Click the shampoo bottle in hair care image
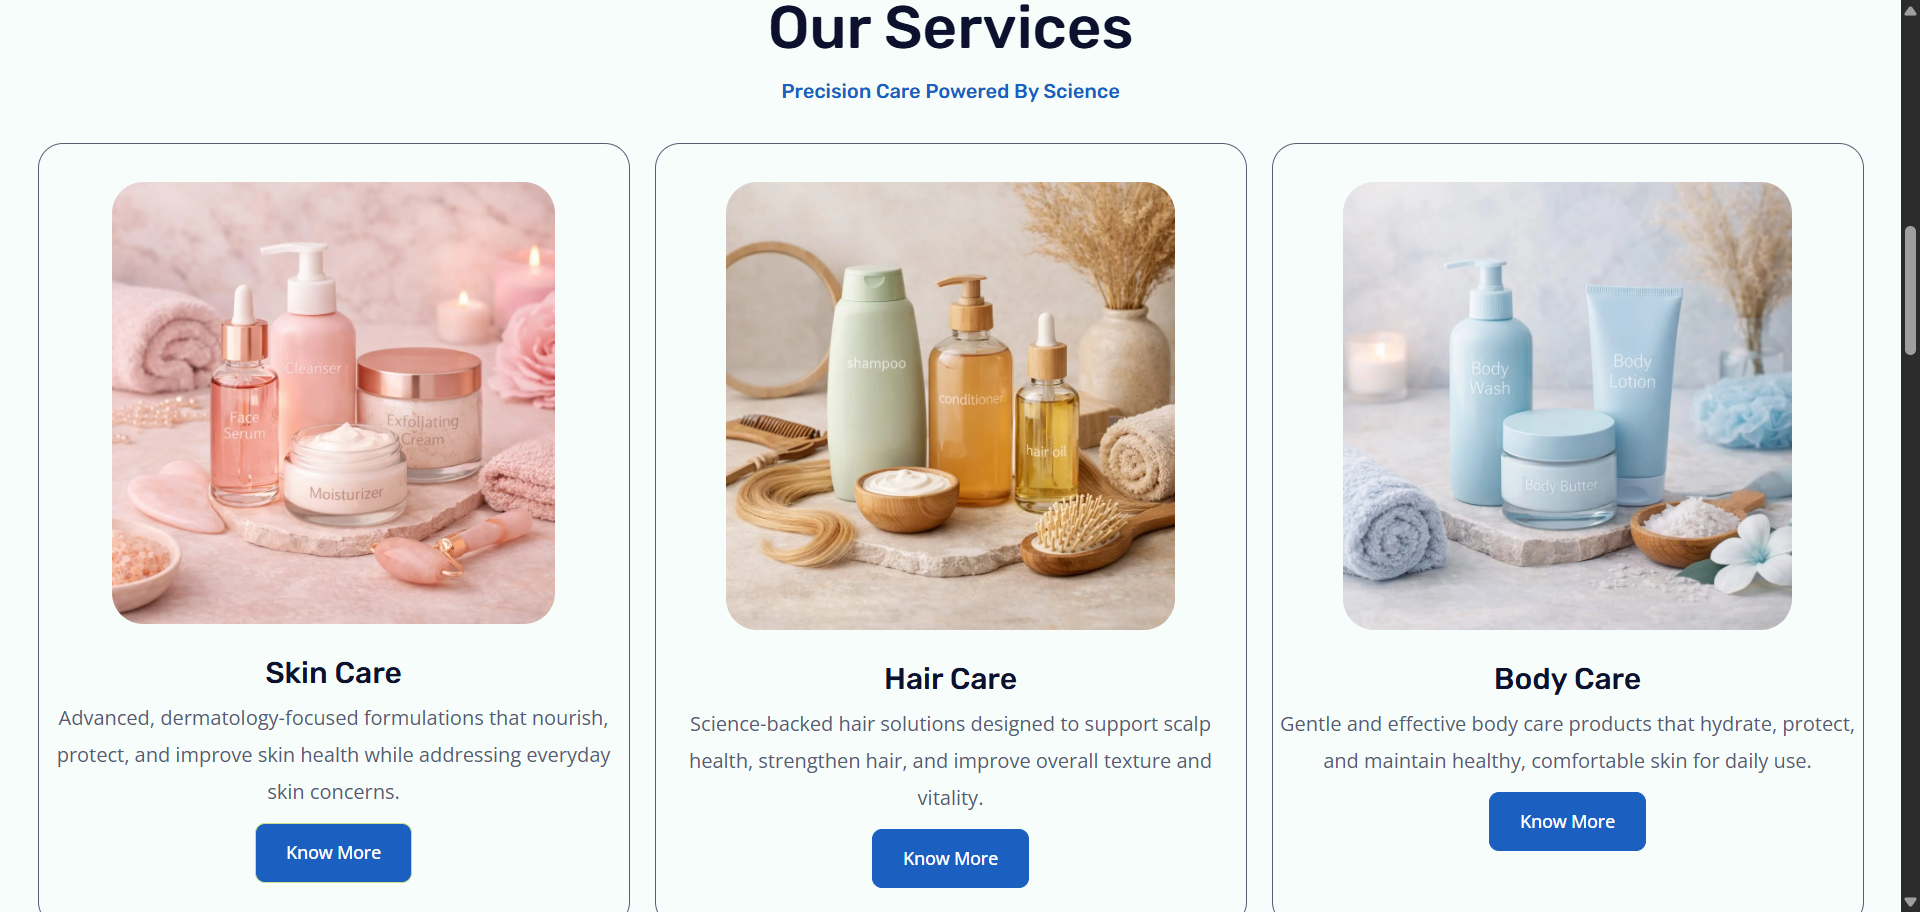The width and height of the screenshot is (1920, 912). 877,380
